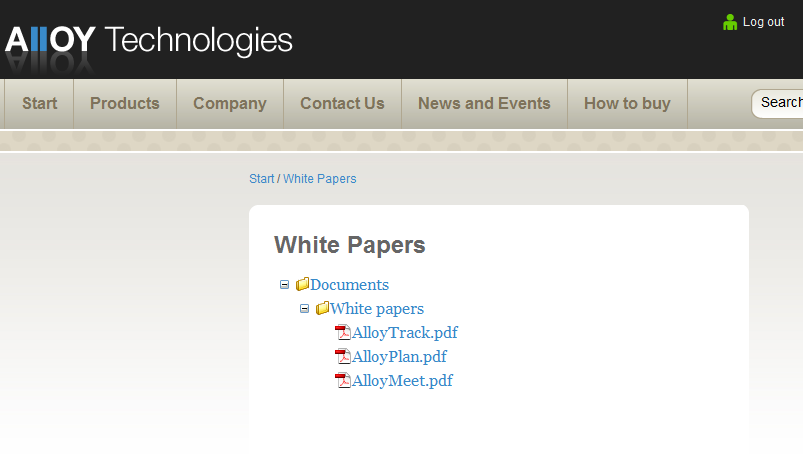Click the White Papers breadcrumb link
The width and height of the screenshot is (803, 459).
coord(320,179)
